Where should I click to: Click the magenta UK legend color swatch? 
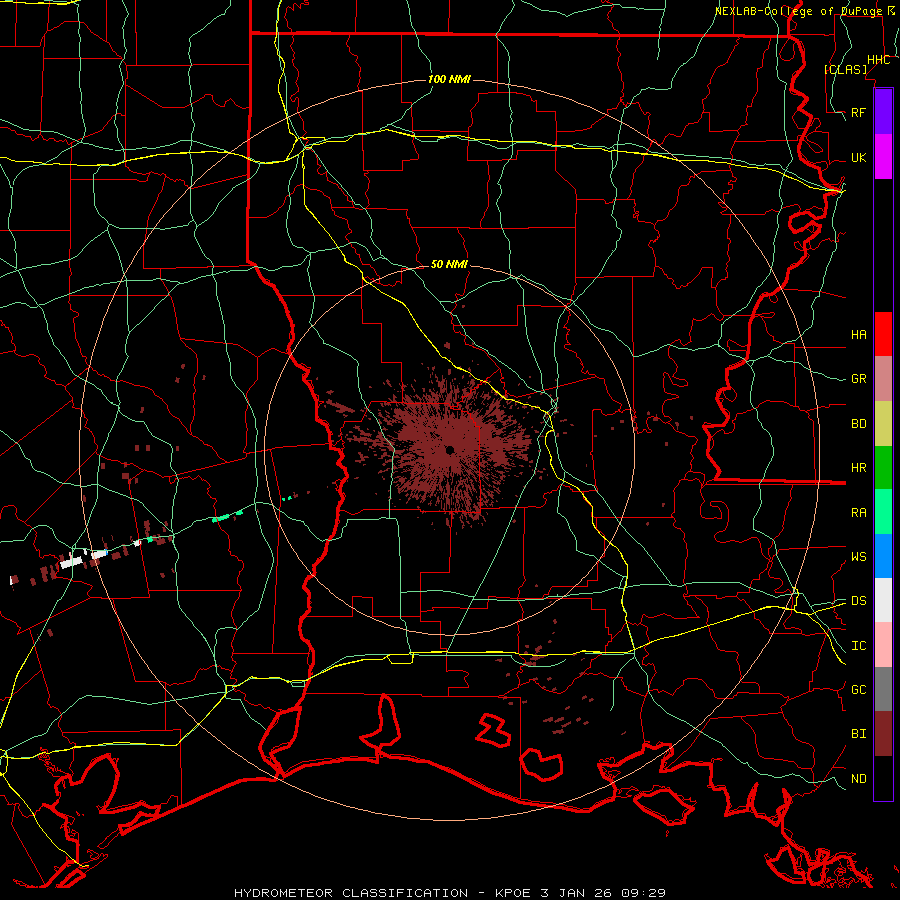pos(883,157)
